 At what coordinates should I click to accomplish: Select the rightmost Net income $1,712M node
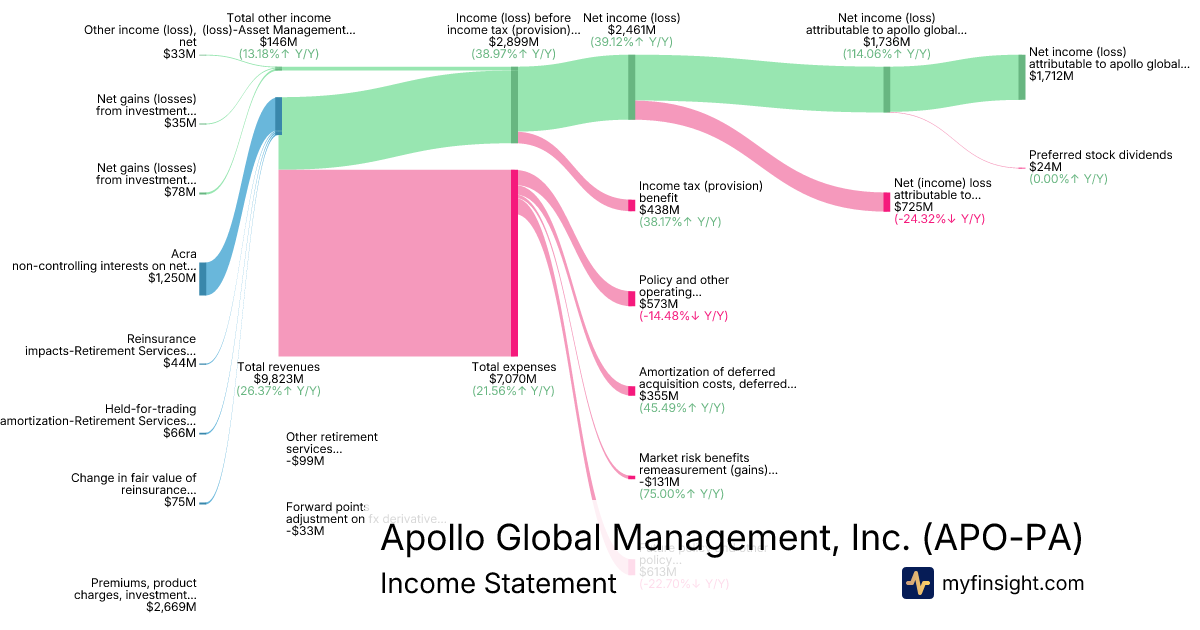(1022, 77)
